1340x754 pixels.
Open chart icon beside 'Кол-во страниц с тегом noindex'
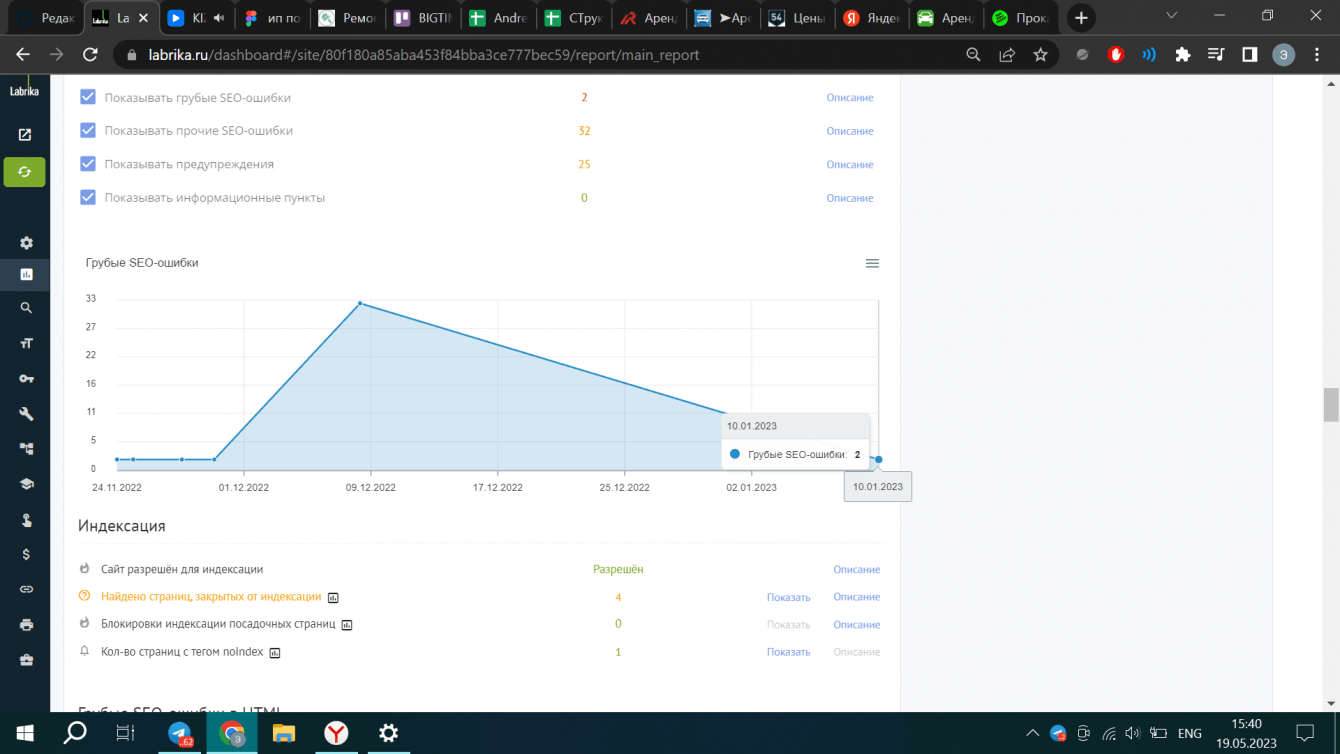(x=275, y=653)
